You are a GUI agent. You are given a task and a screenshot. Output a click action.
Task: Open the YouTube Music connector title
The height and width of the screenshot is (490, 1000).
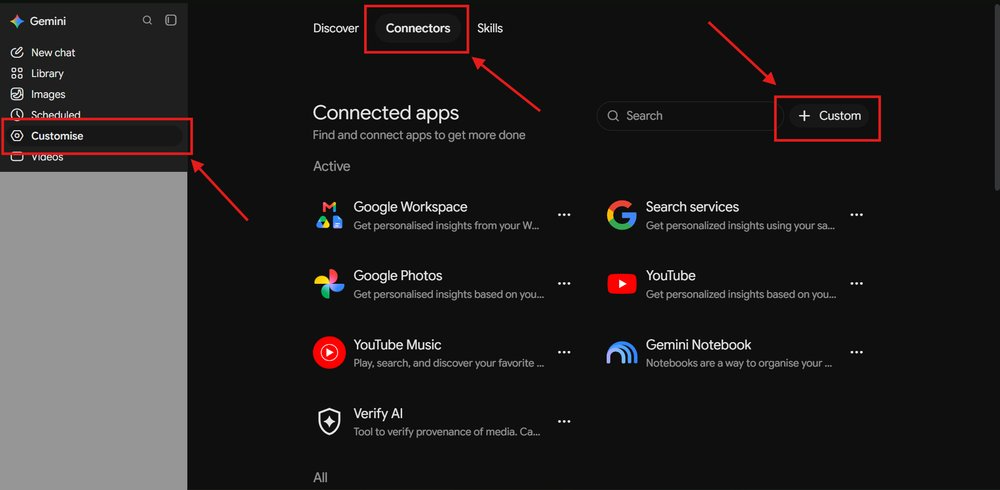(x=397, y=345)
